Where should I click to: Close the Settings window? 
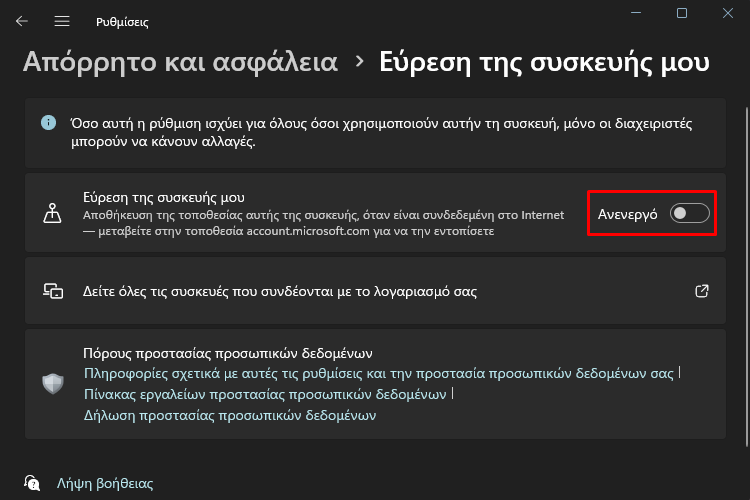[x=728, y=13]
